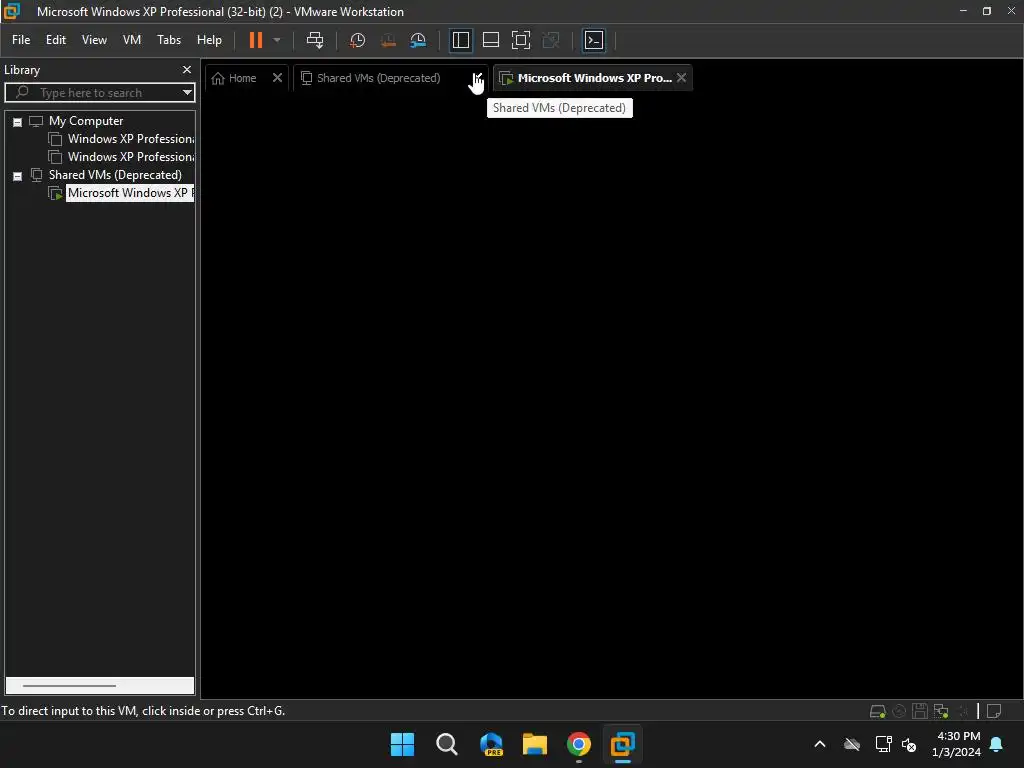Screen dimensions: 1024x768
Task: Open the message log note icon
Action: [x=994, y=711]
